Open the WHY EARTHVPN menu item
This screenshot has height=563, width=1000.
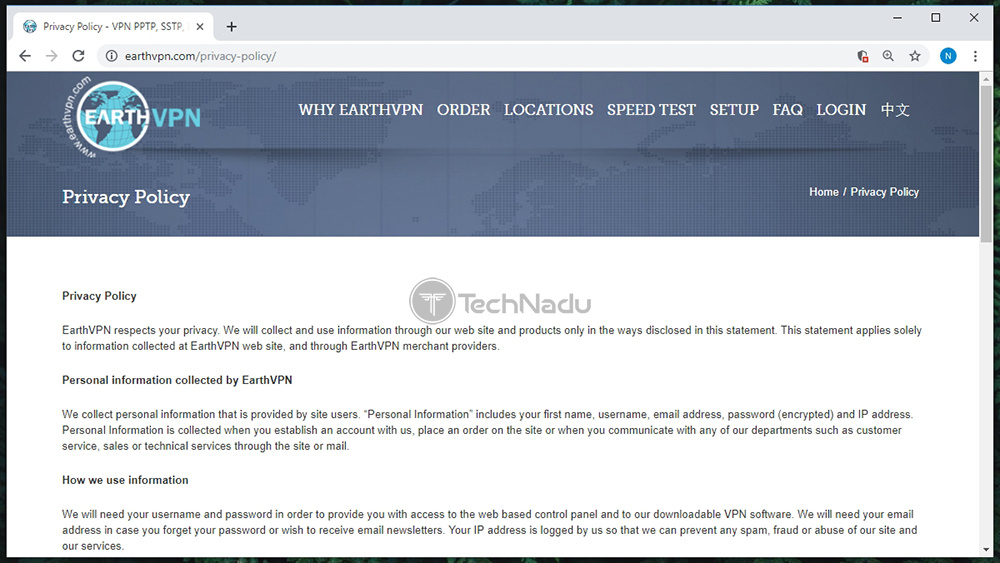click(360, 110)
